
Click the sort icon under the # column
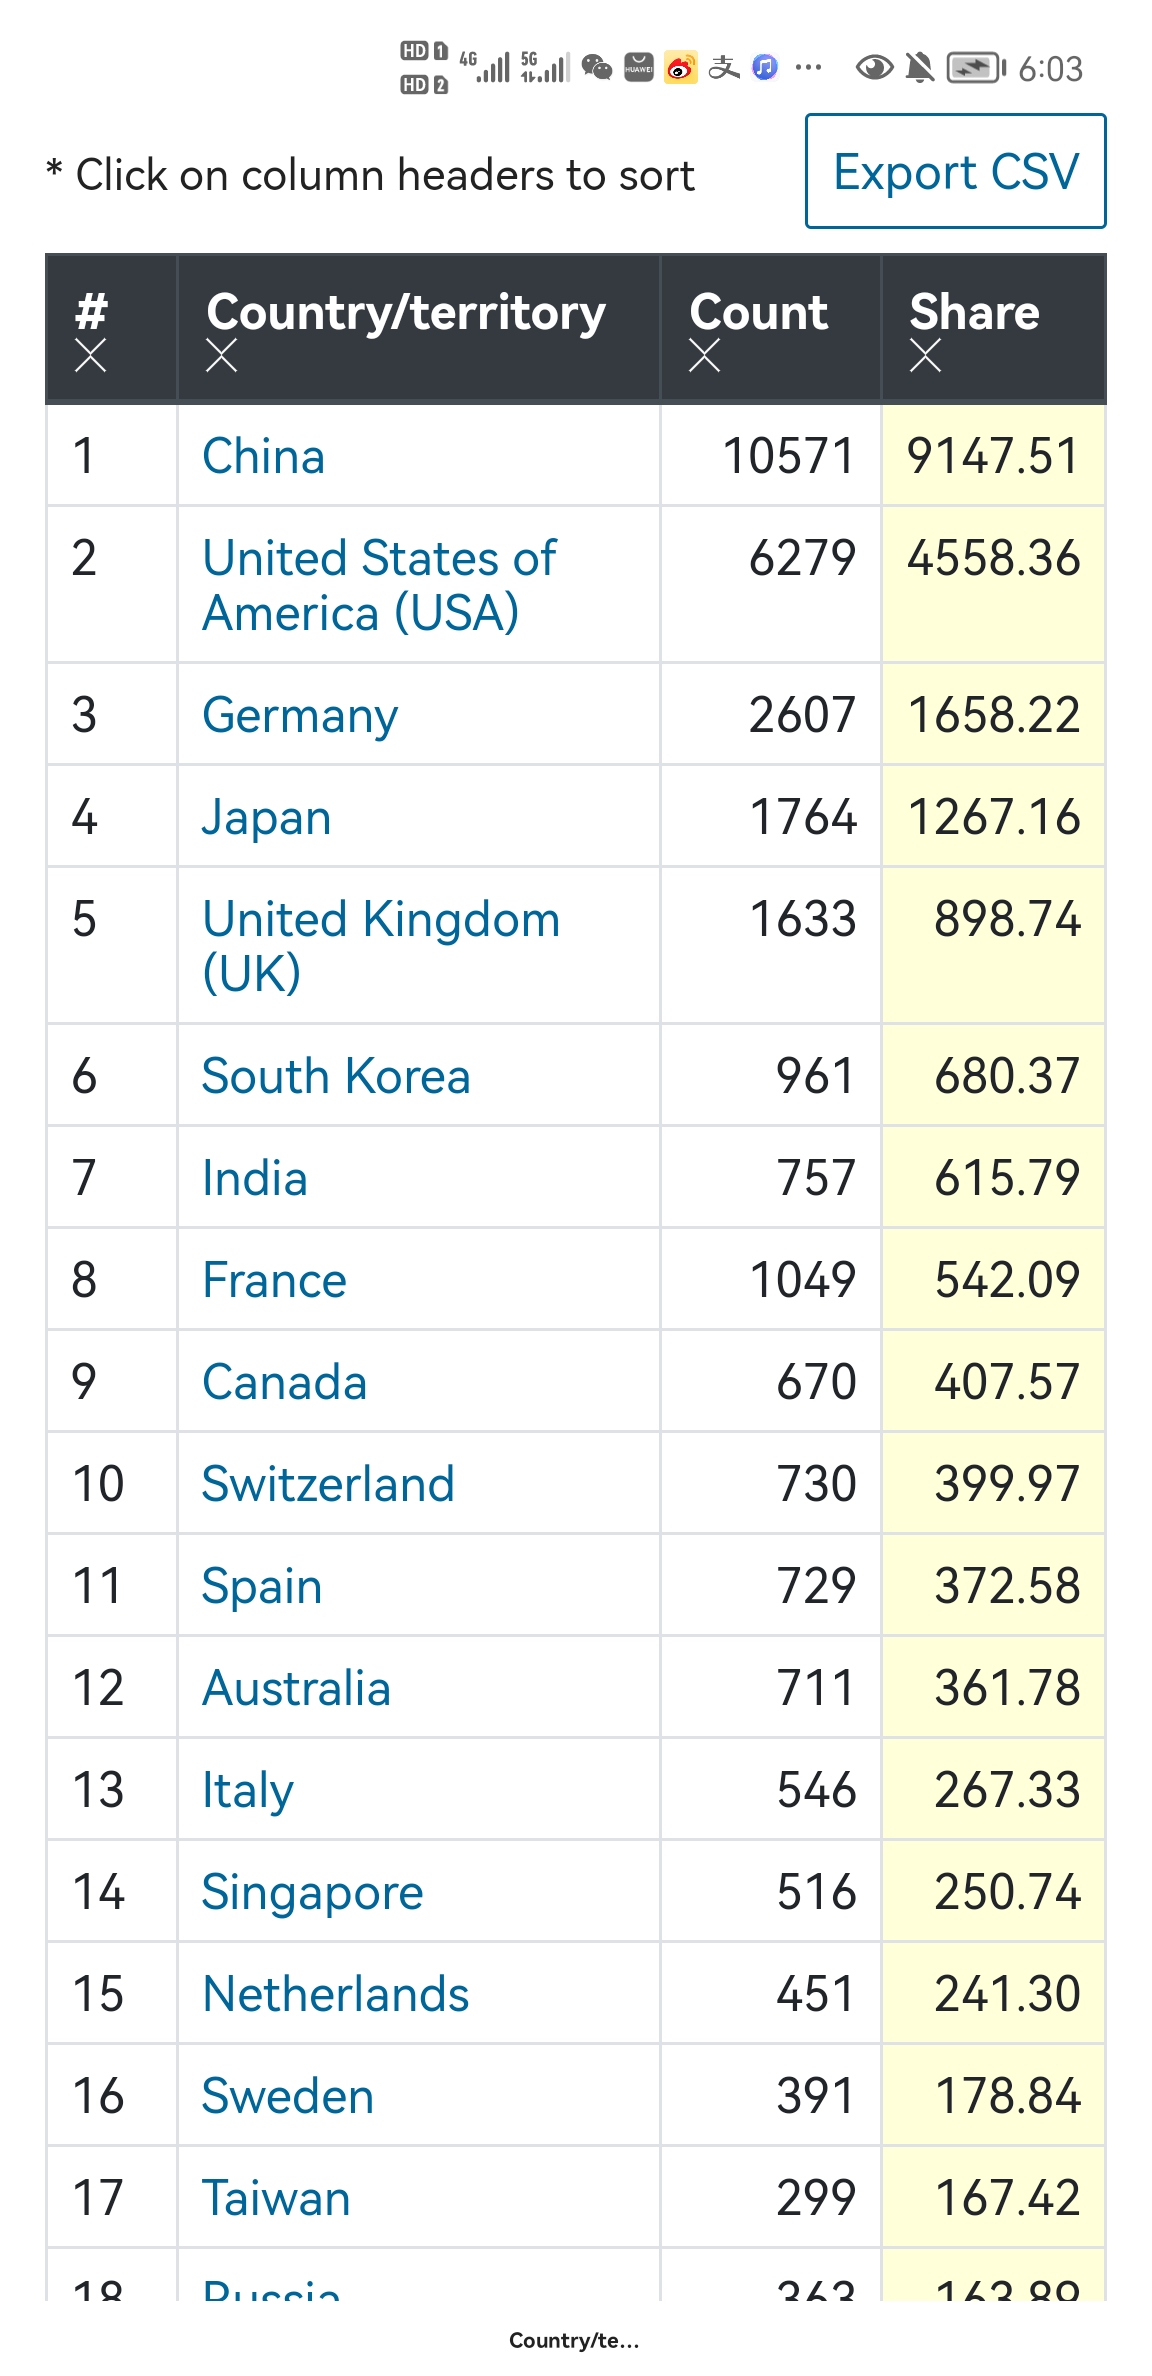click(x=91, y=355)
